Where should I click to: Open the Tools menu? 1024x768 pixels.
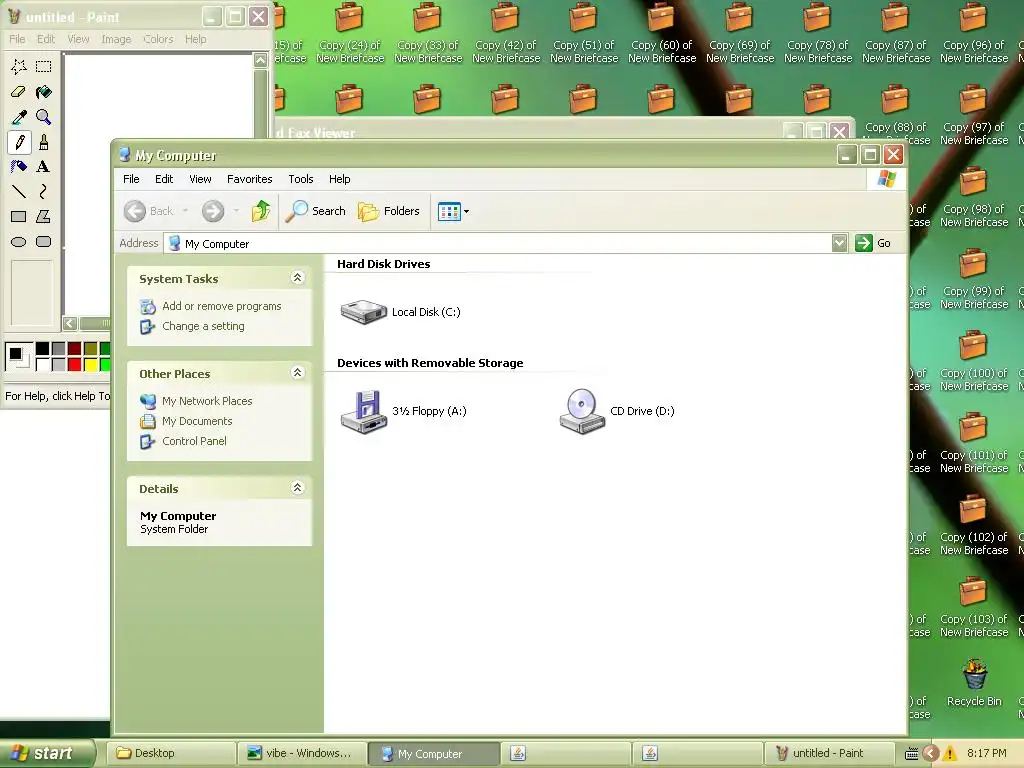pos(300,179)
